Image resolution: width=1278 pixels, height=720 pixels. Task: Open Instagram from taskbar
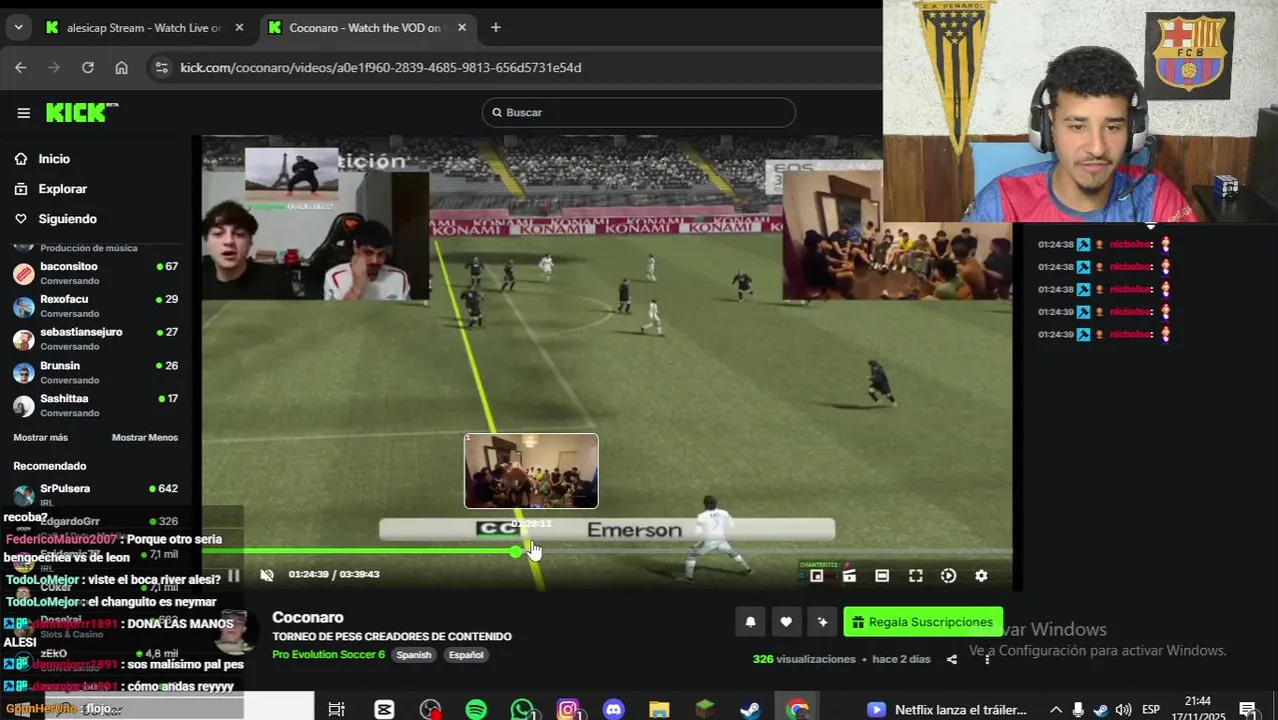pyautogui.click(x=568, y=710)
